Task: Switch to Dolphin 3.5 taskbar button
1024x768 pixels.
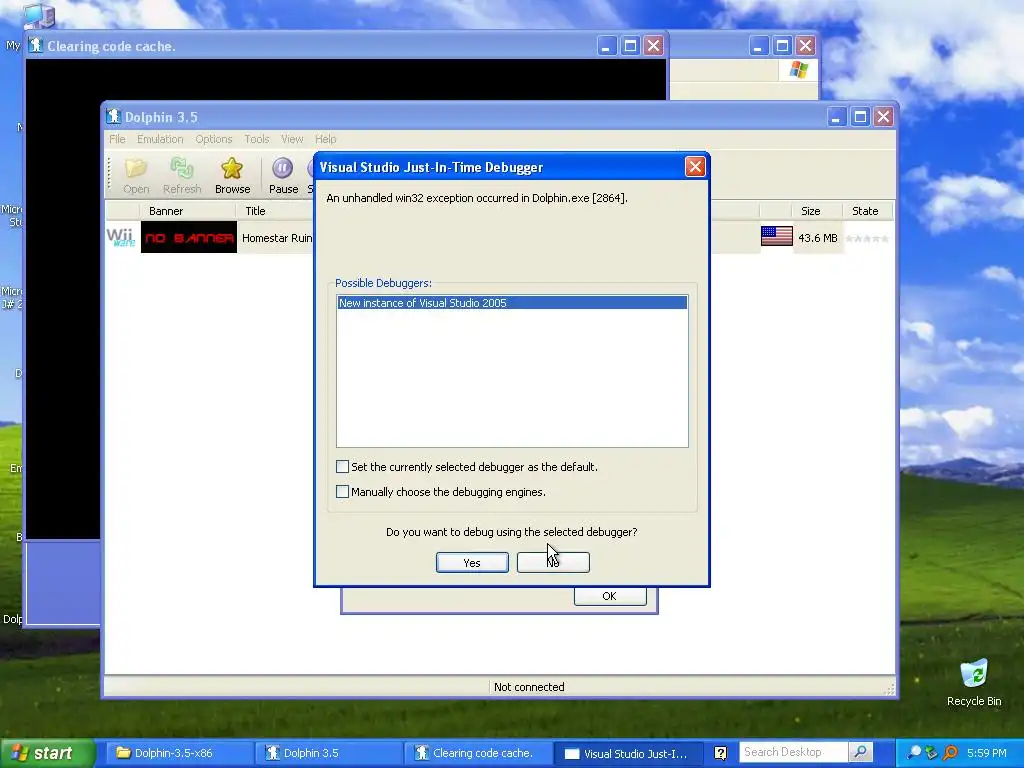Action: pyautogui.click(x=328, y=753)
